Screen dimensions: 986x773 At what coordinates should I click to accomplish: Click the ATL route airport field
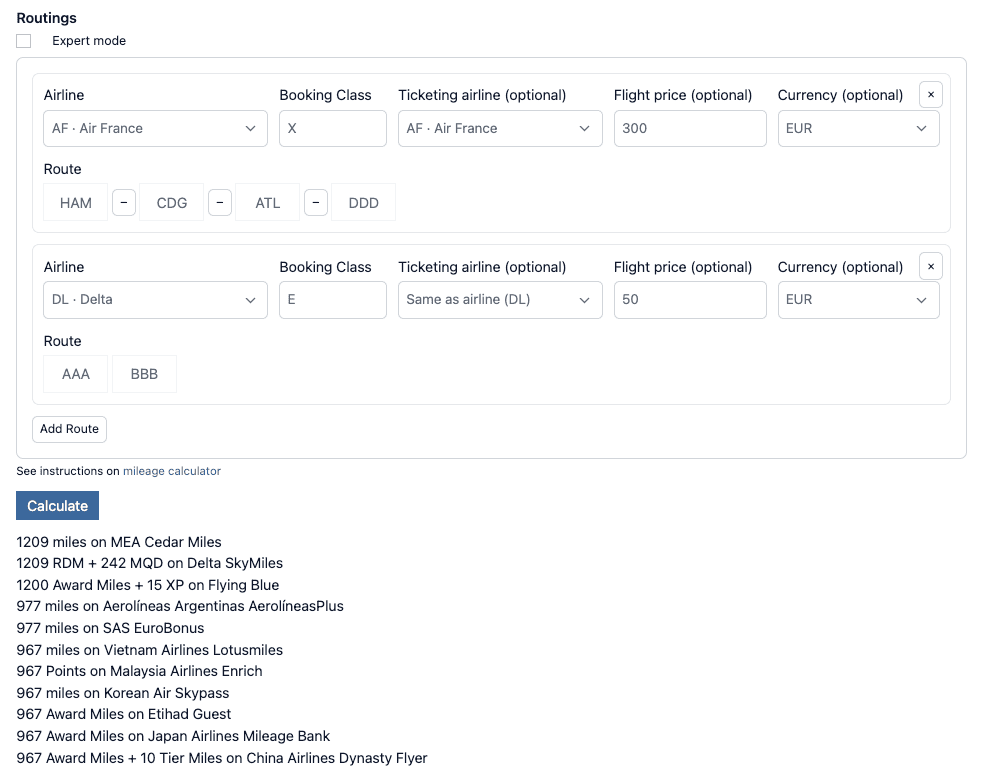pos(267,203)
